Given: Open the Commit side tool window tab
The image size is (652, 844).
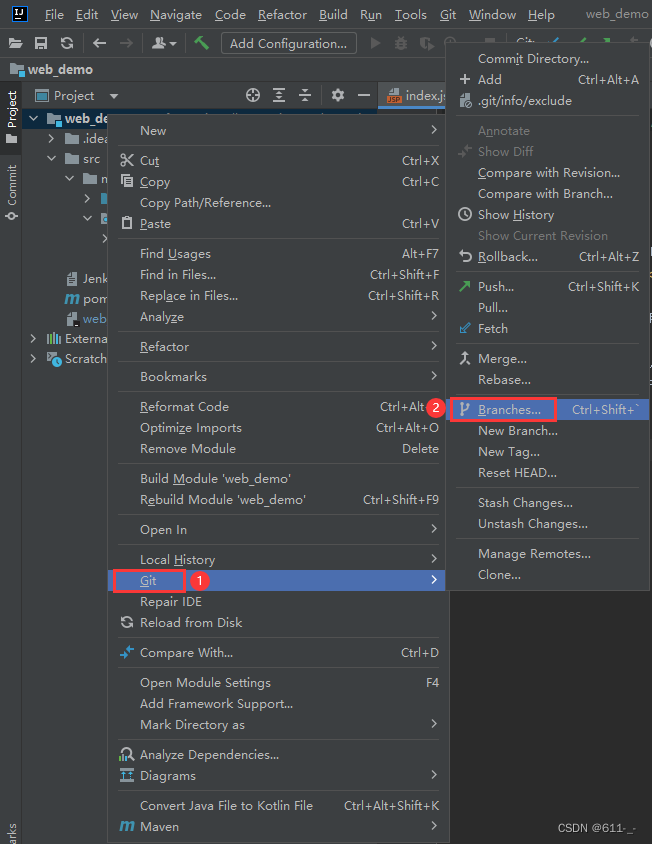Looking at the screenshot, I should click(x=11, y=193).
